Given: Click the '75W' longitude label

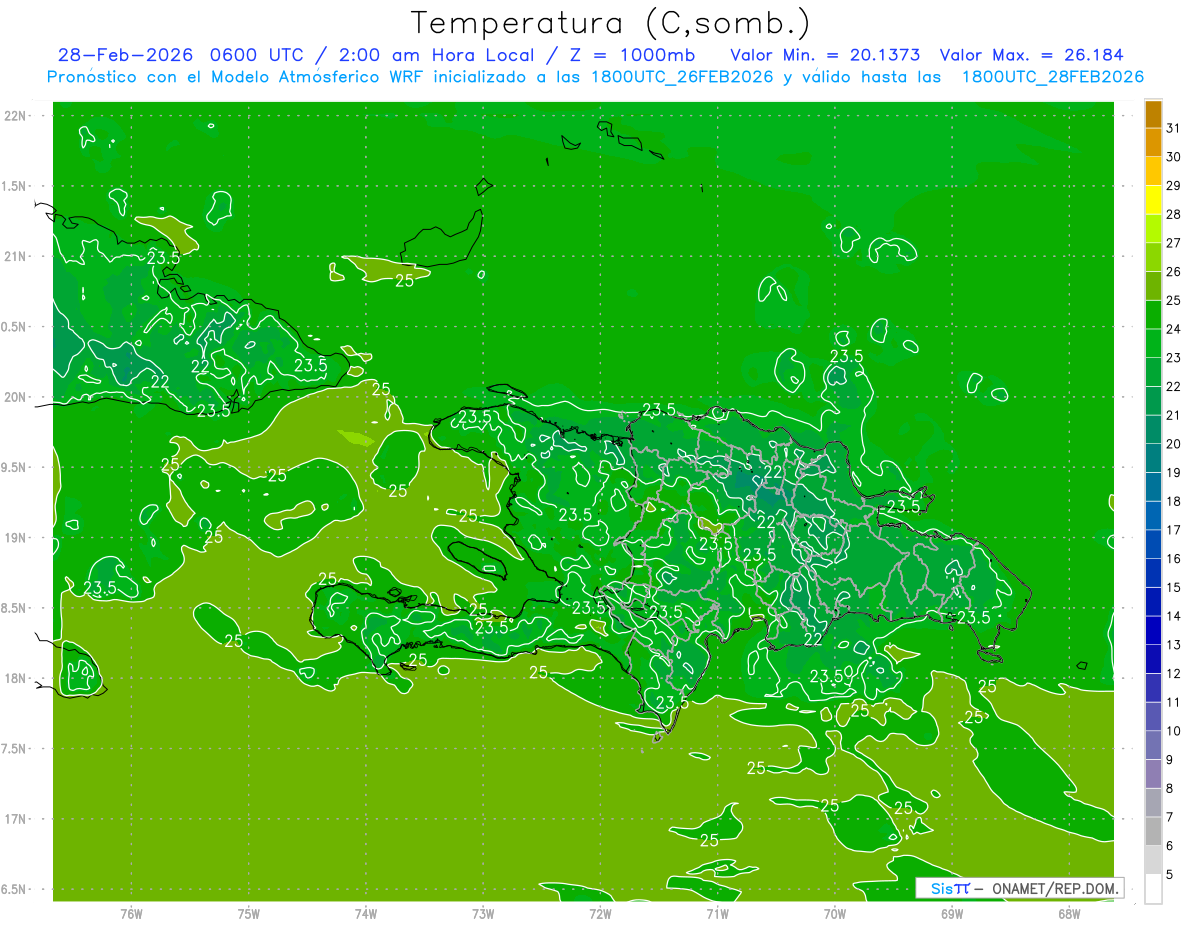Looking at the screenshot, I should coord(249,914).
